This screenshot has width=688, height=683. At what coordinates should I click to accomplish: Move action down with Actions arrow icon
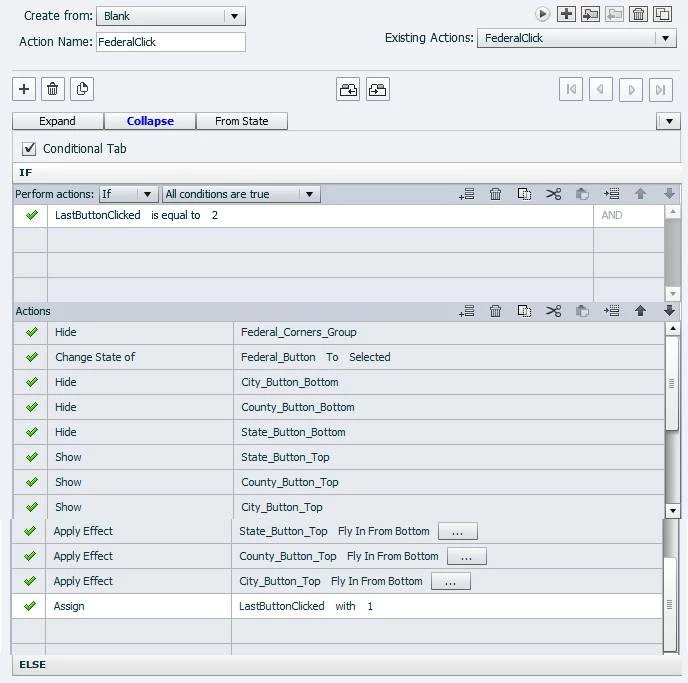coord(669,311)
